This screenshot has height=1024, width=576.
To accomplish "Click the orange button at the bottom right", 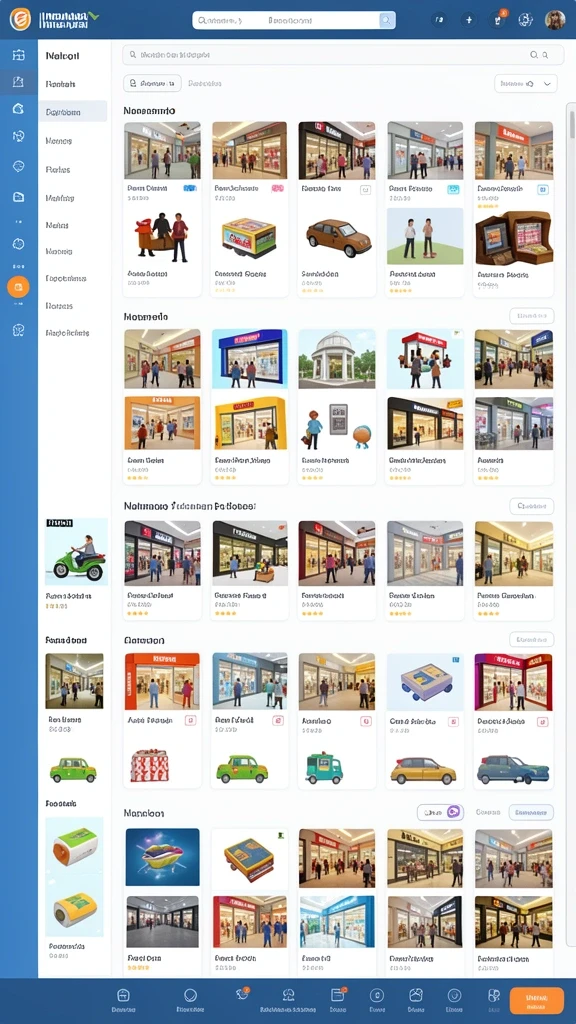I will (x=536, y=1000).
